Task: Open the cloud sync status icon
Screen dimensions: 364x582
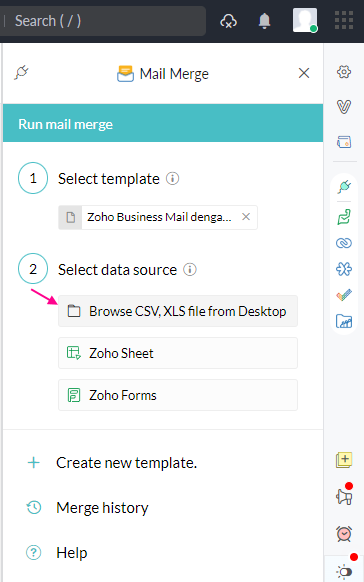Action: pos(228,21)
